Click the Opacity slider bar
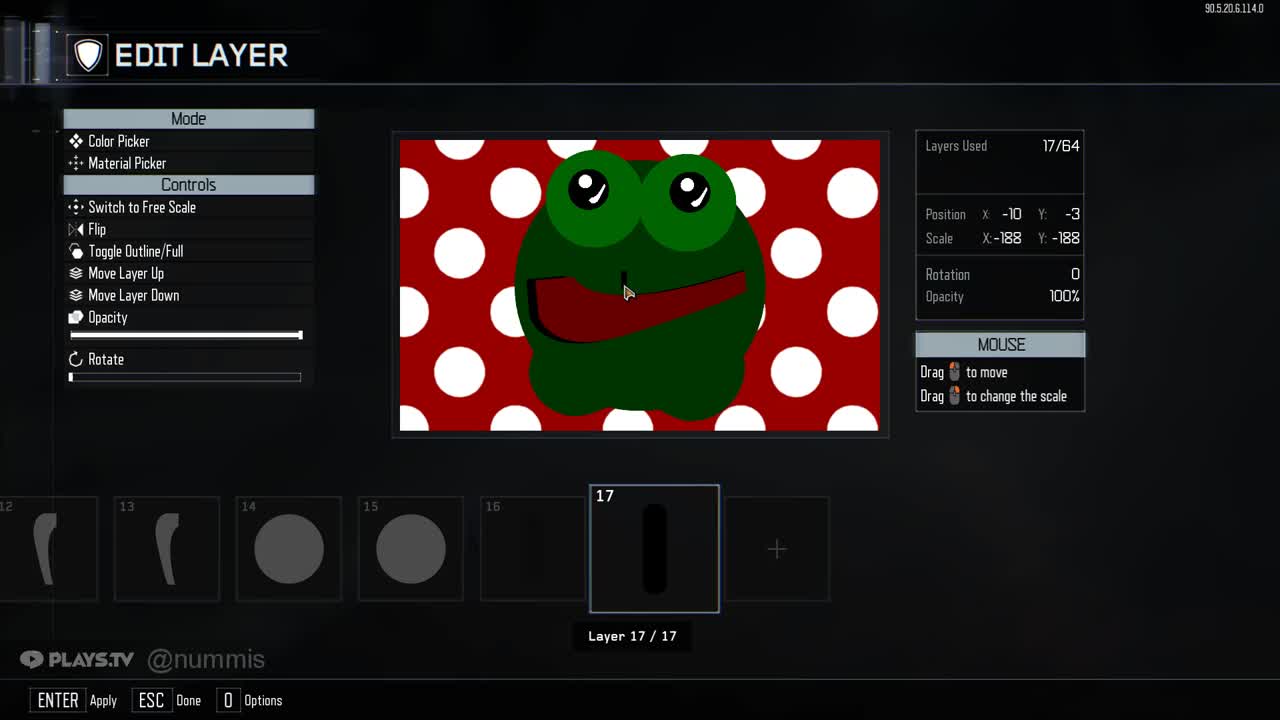The width and height of the screenshot is (1280, 720). point(186,335)
